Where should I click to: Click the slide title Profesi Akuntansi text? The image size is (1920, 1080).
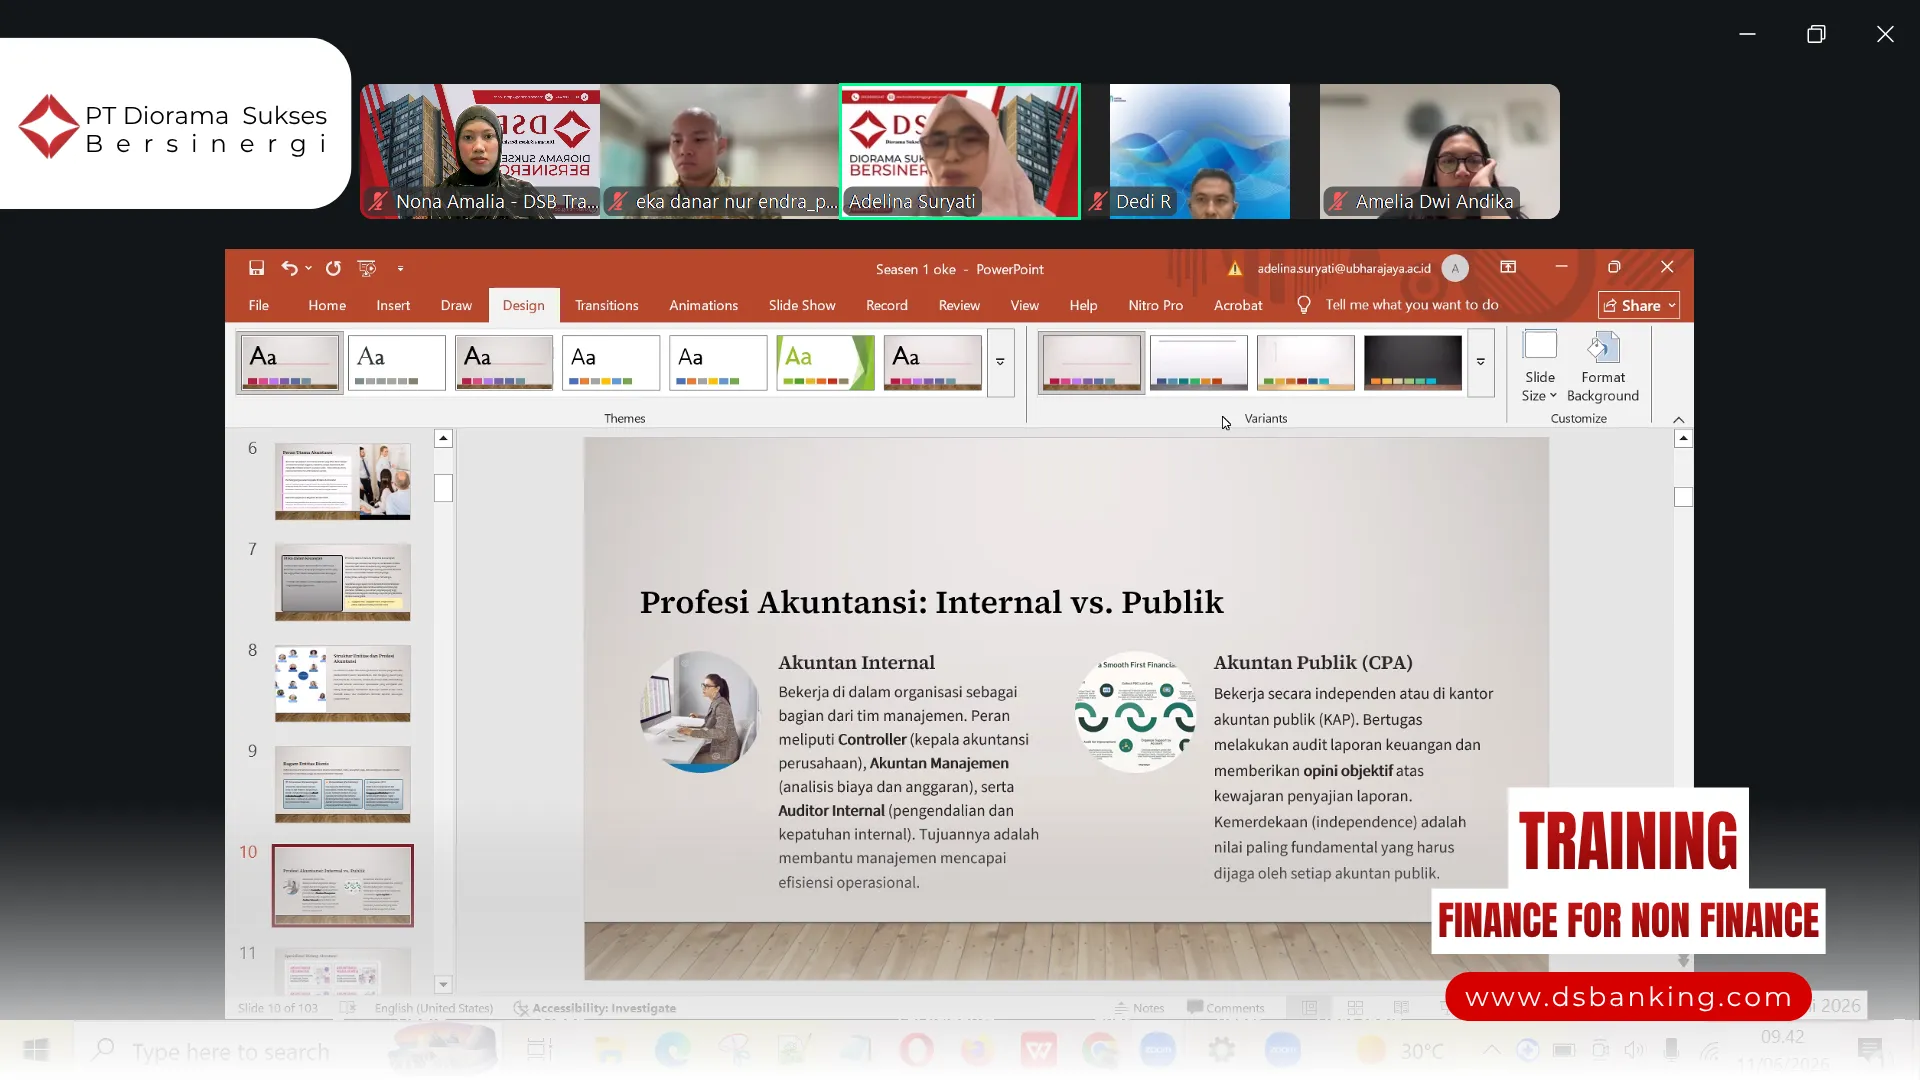[931, 602]
